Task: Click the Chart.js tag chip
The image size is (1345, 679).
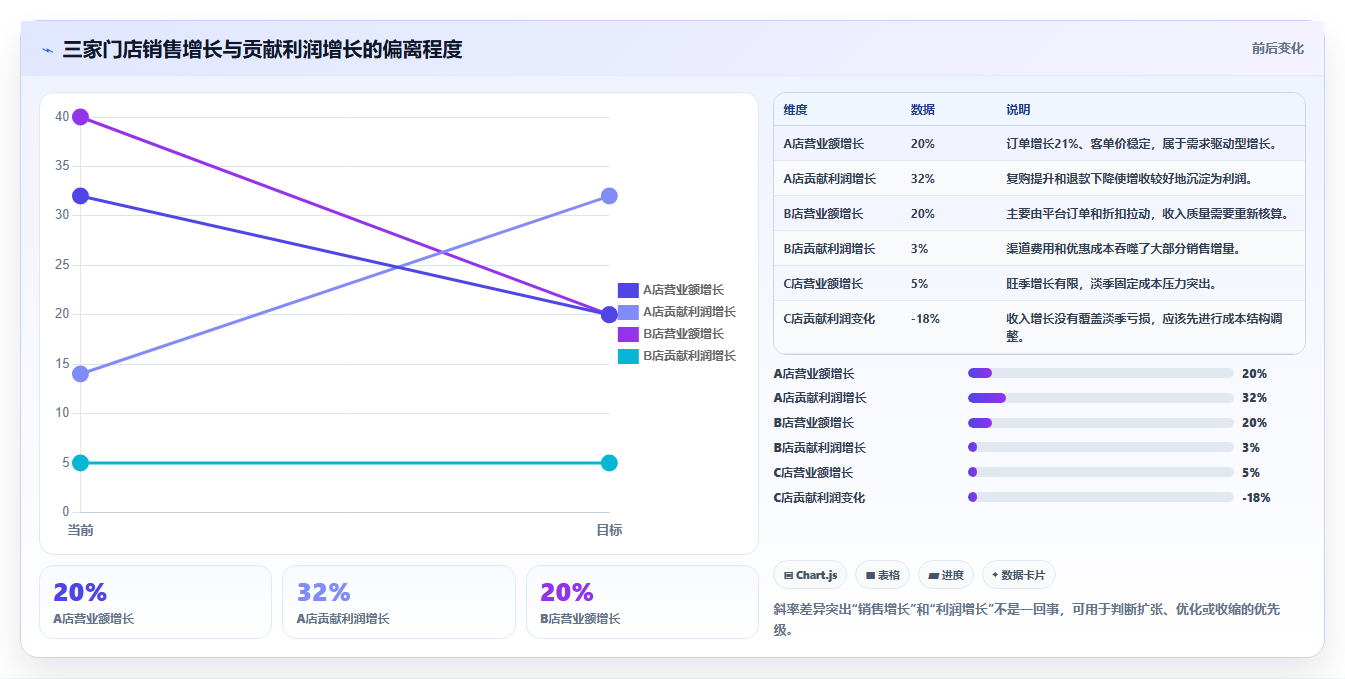Action: point(810,575)
